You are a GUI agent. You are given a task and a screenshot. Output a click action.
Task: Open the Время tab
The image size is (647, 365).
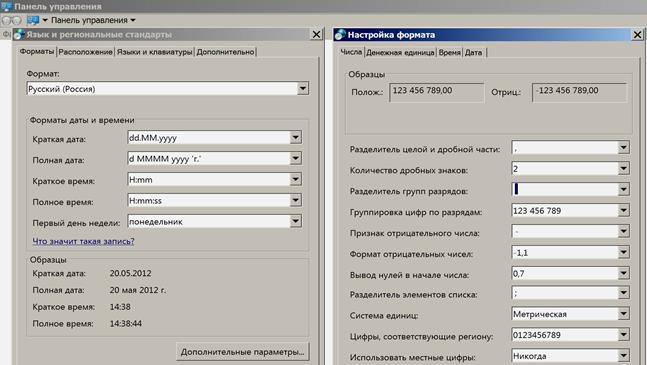pos(449,52)
